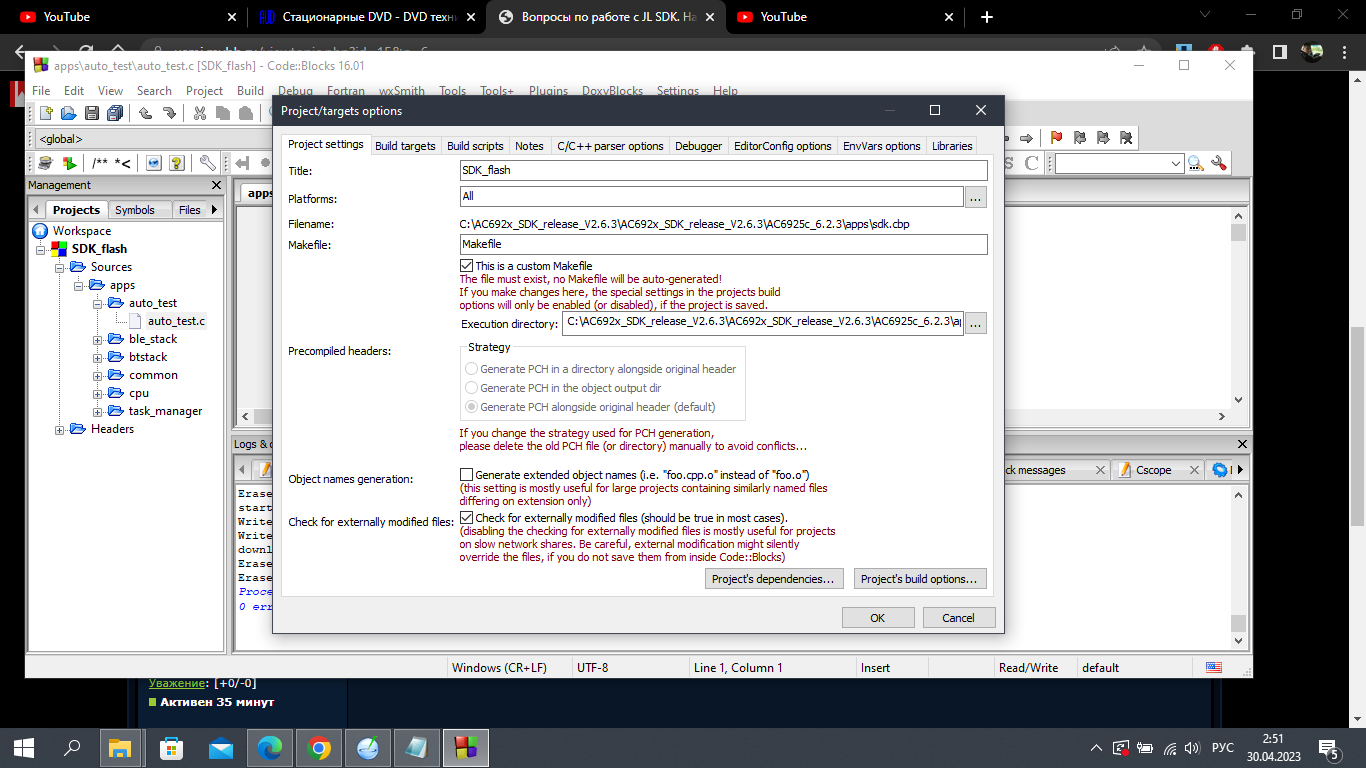Select auto_test.c in the project tree
Screen dimensions: 1366x768
coord(176,321)
